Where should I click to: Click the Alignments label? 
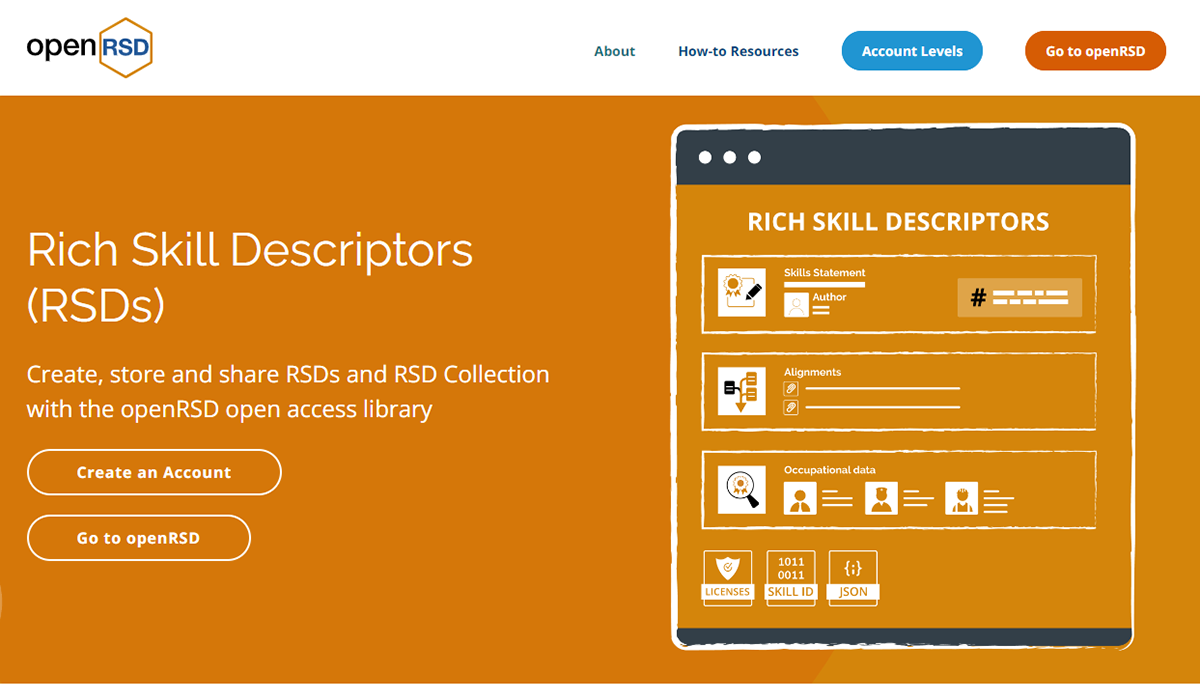tap(812, 372)
